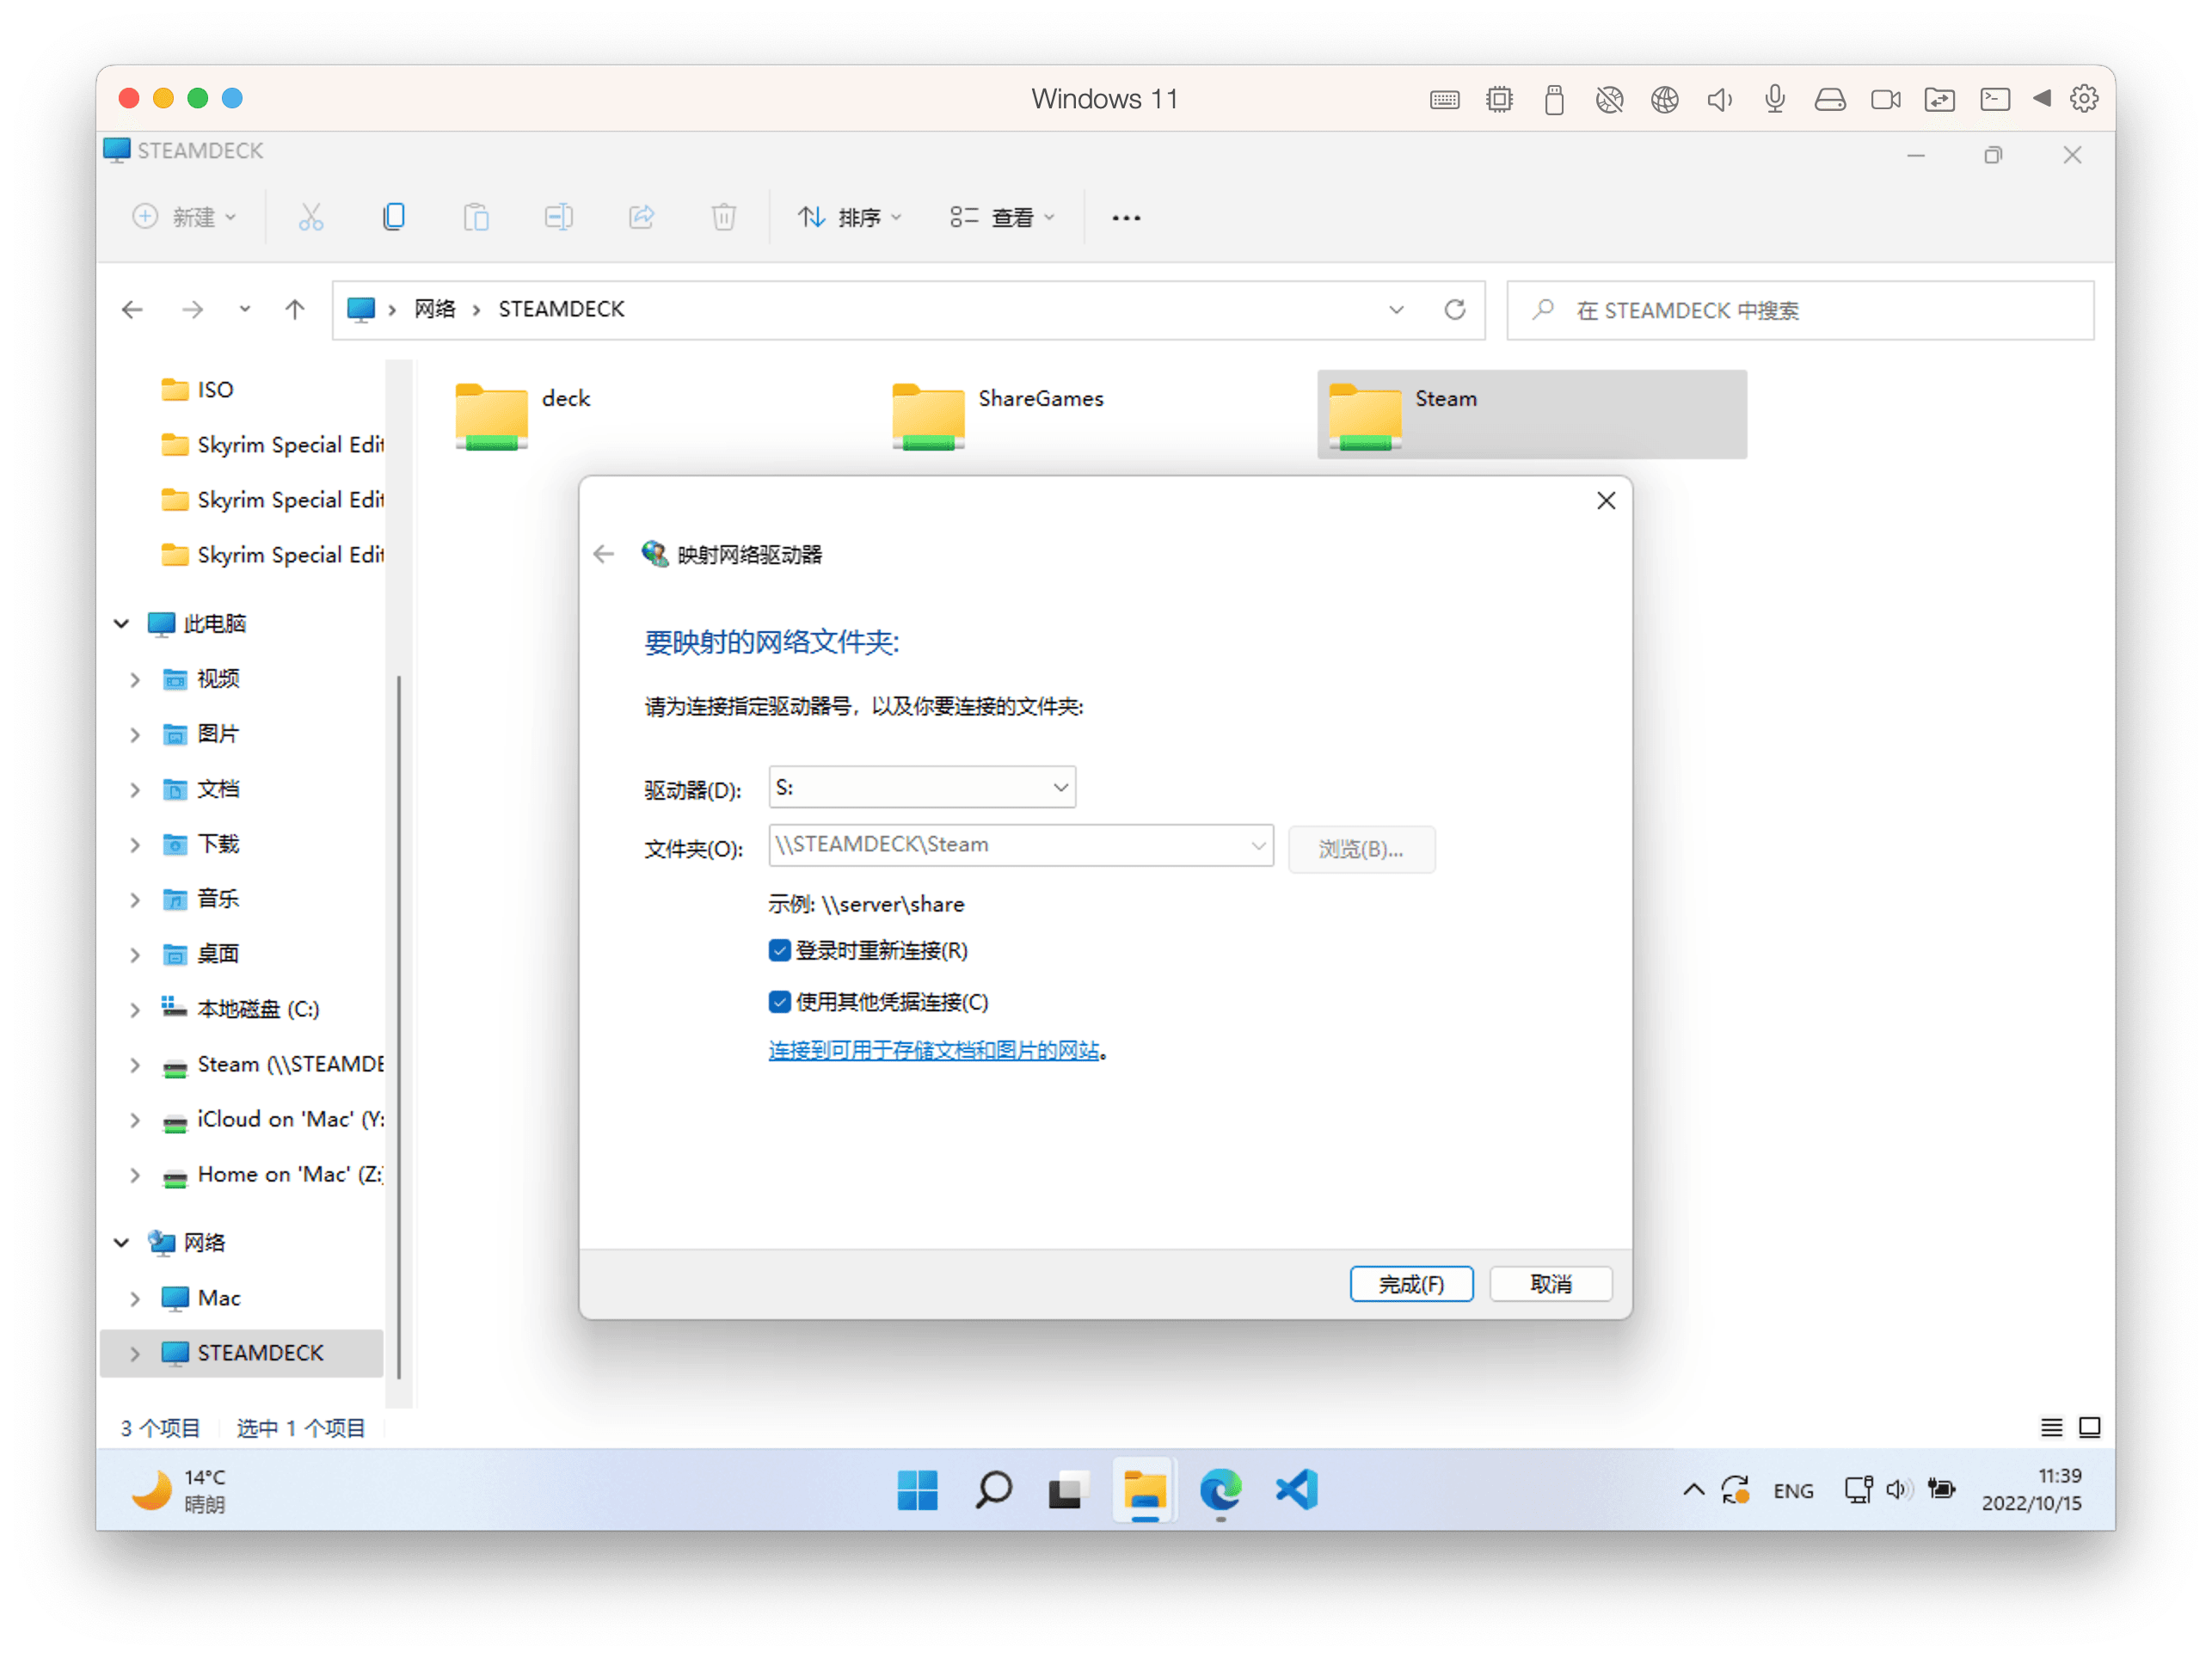Collapse the 网络 tree node

click(122, 1243)
